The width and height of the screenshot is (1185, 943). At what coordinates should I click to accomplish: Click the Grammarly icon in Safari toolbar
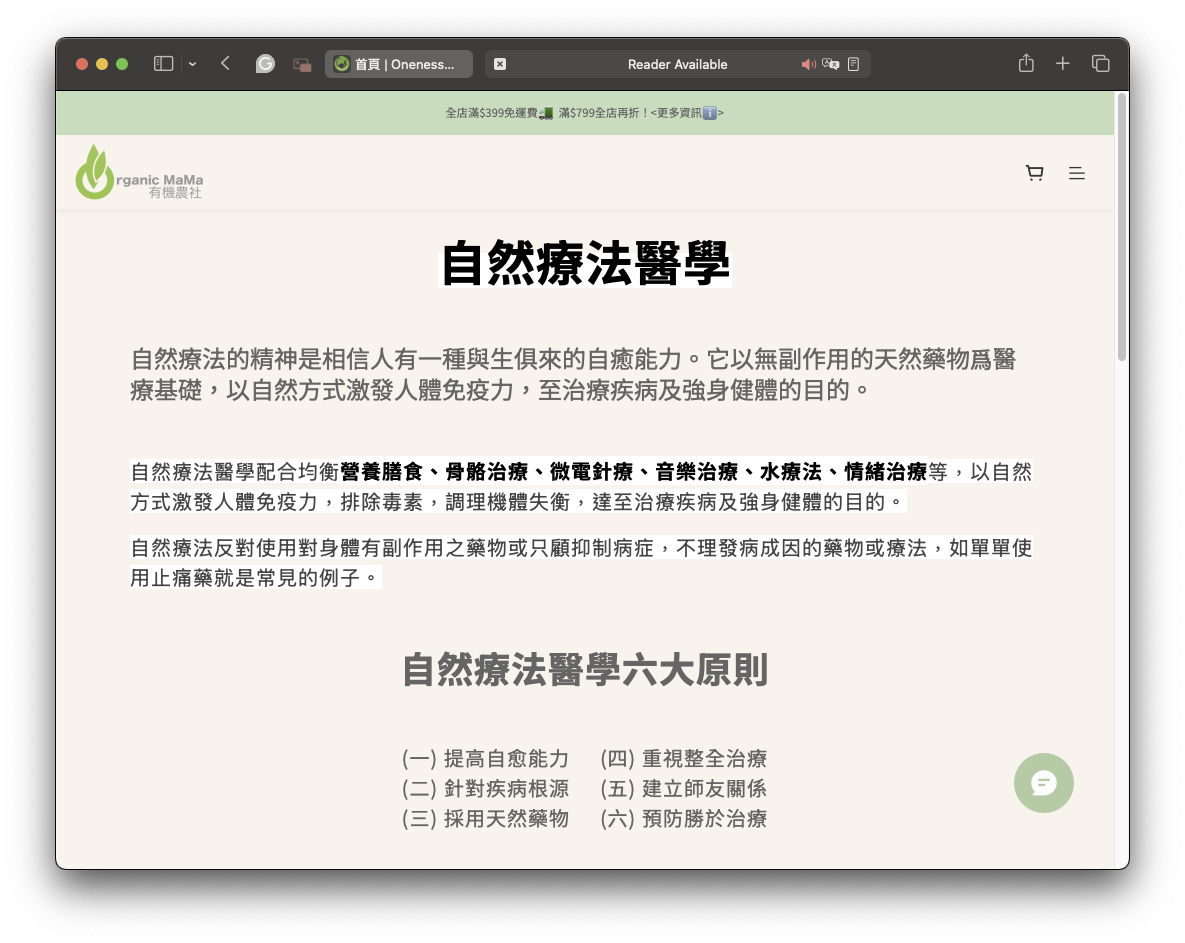pos(265,63)
